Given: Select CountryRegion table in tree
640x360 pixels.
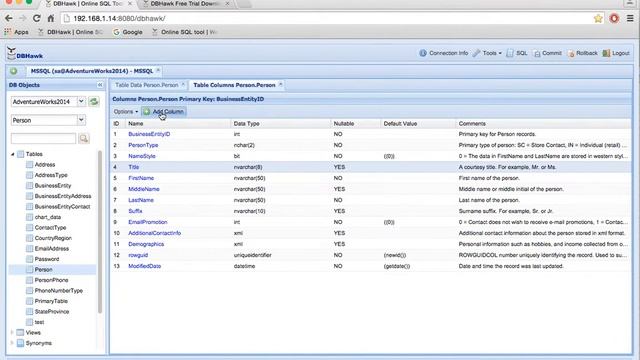Looking at the screenshot, I should pyautogui.click(x=53, y=238).
